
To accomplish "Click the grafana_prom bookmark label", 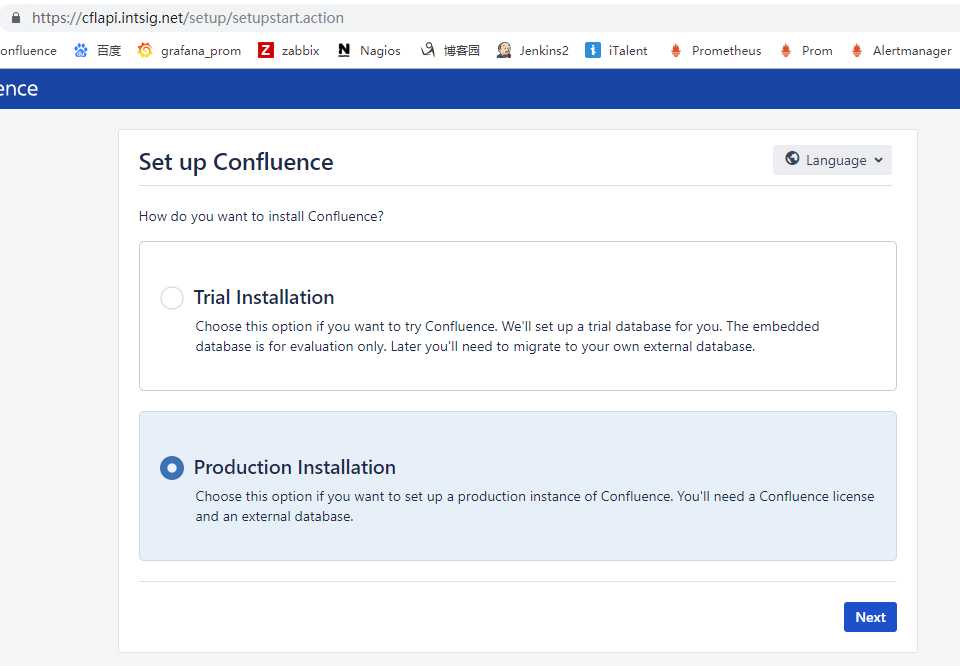I will pyautogui.click(x=201, y=51).
